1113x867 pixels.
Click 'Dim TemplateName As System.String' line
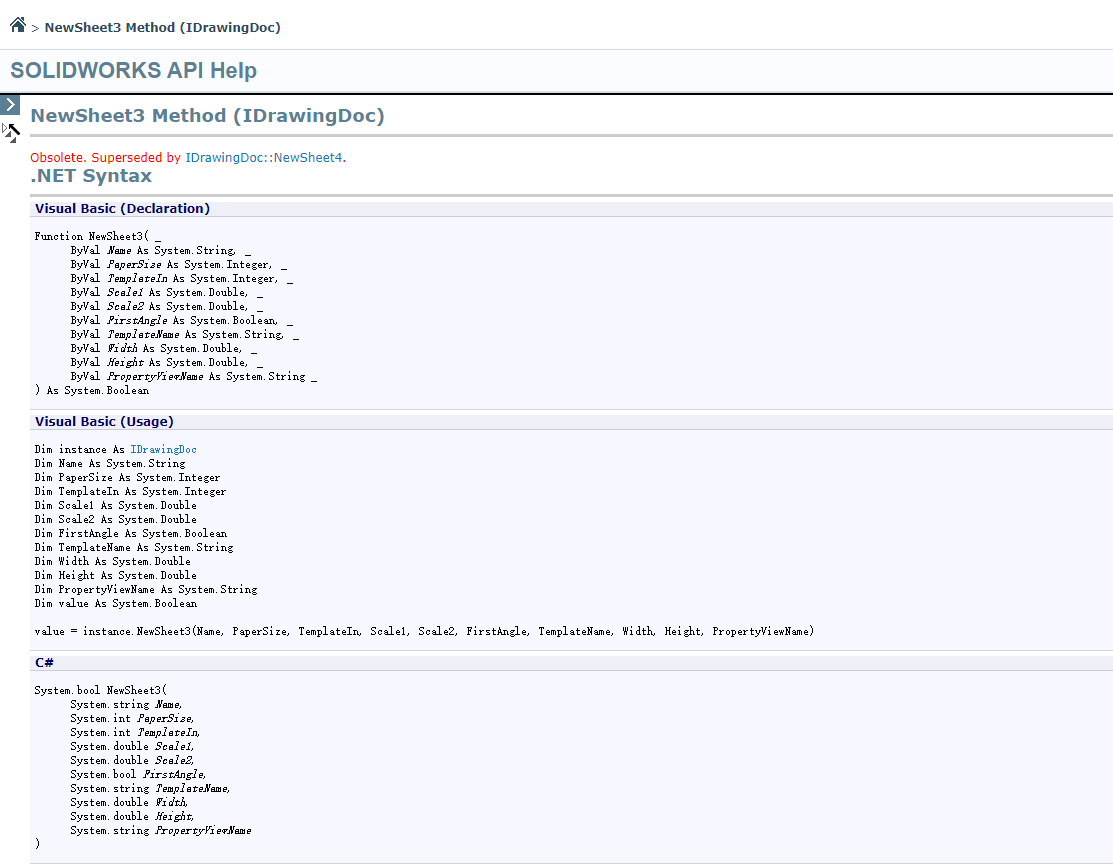[x=134, y=547]
